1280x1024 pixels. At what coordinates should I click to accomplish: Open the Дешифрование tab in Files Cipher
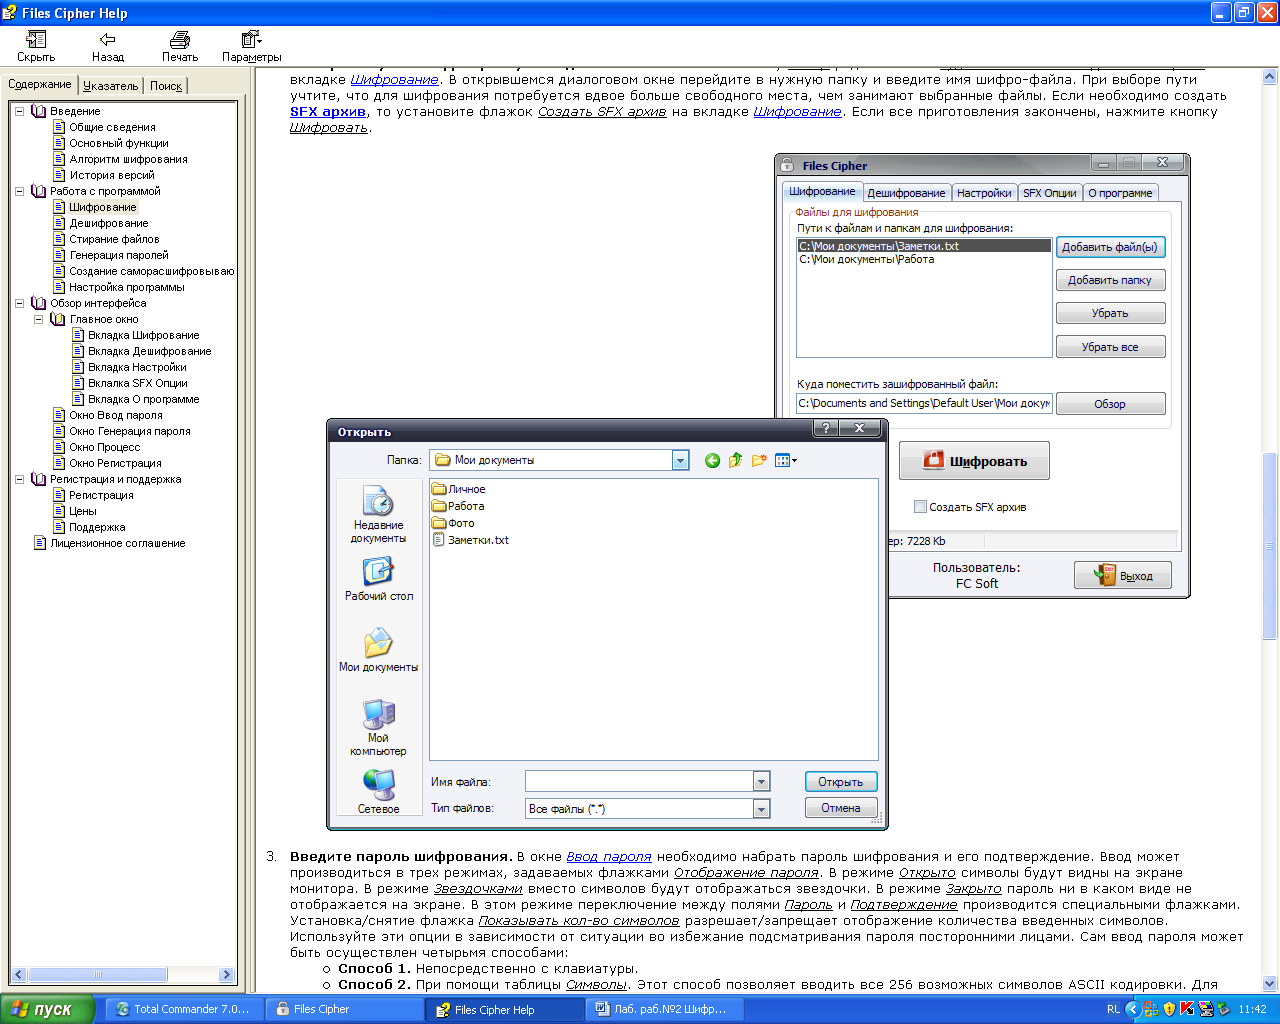pyautogui.click(x=906, y=193)
